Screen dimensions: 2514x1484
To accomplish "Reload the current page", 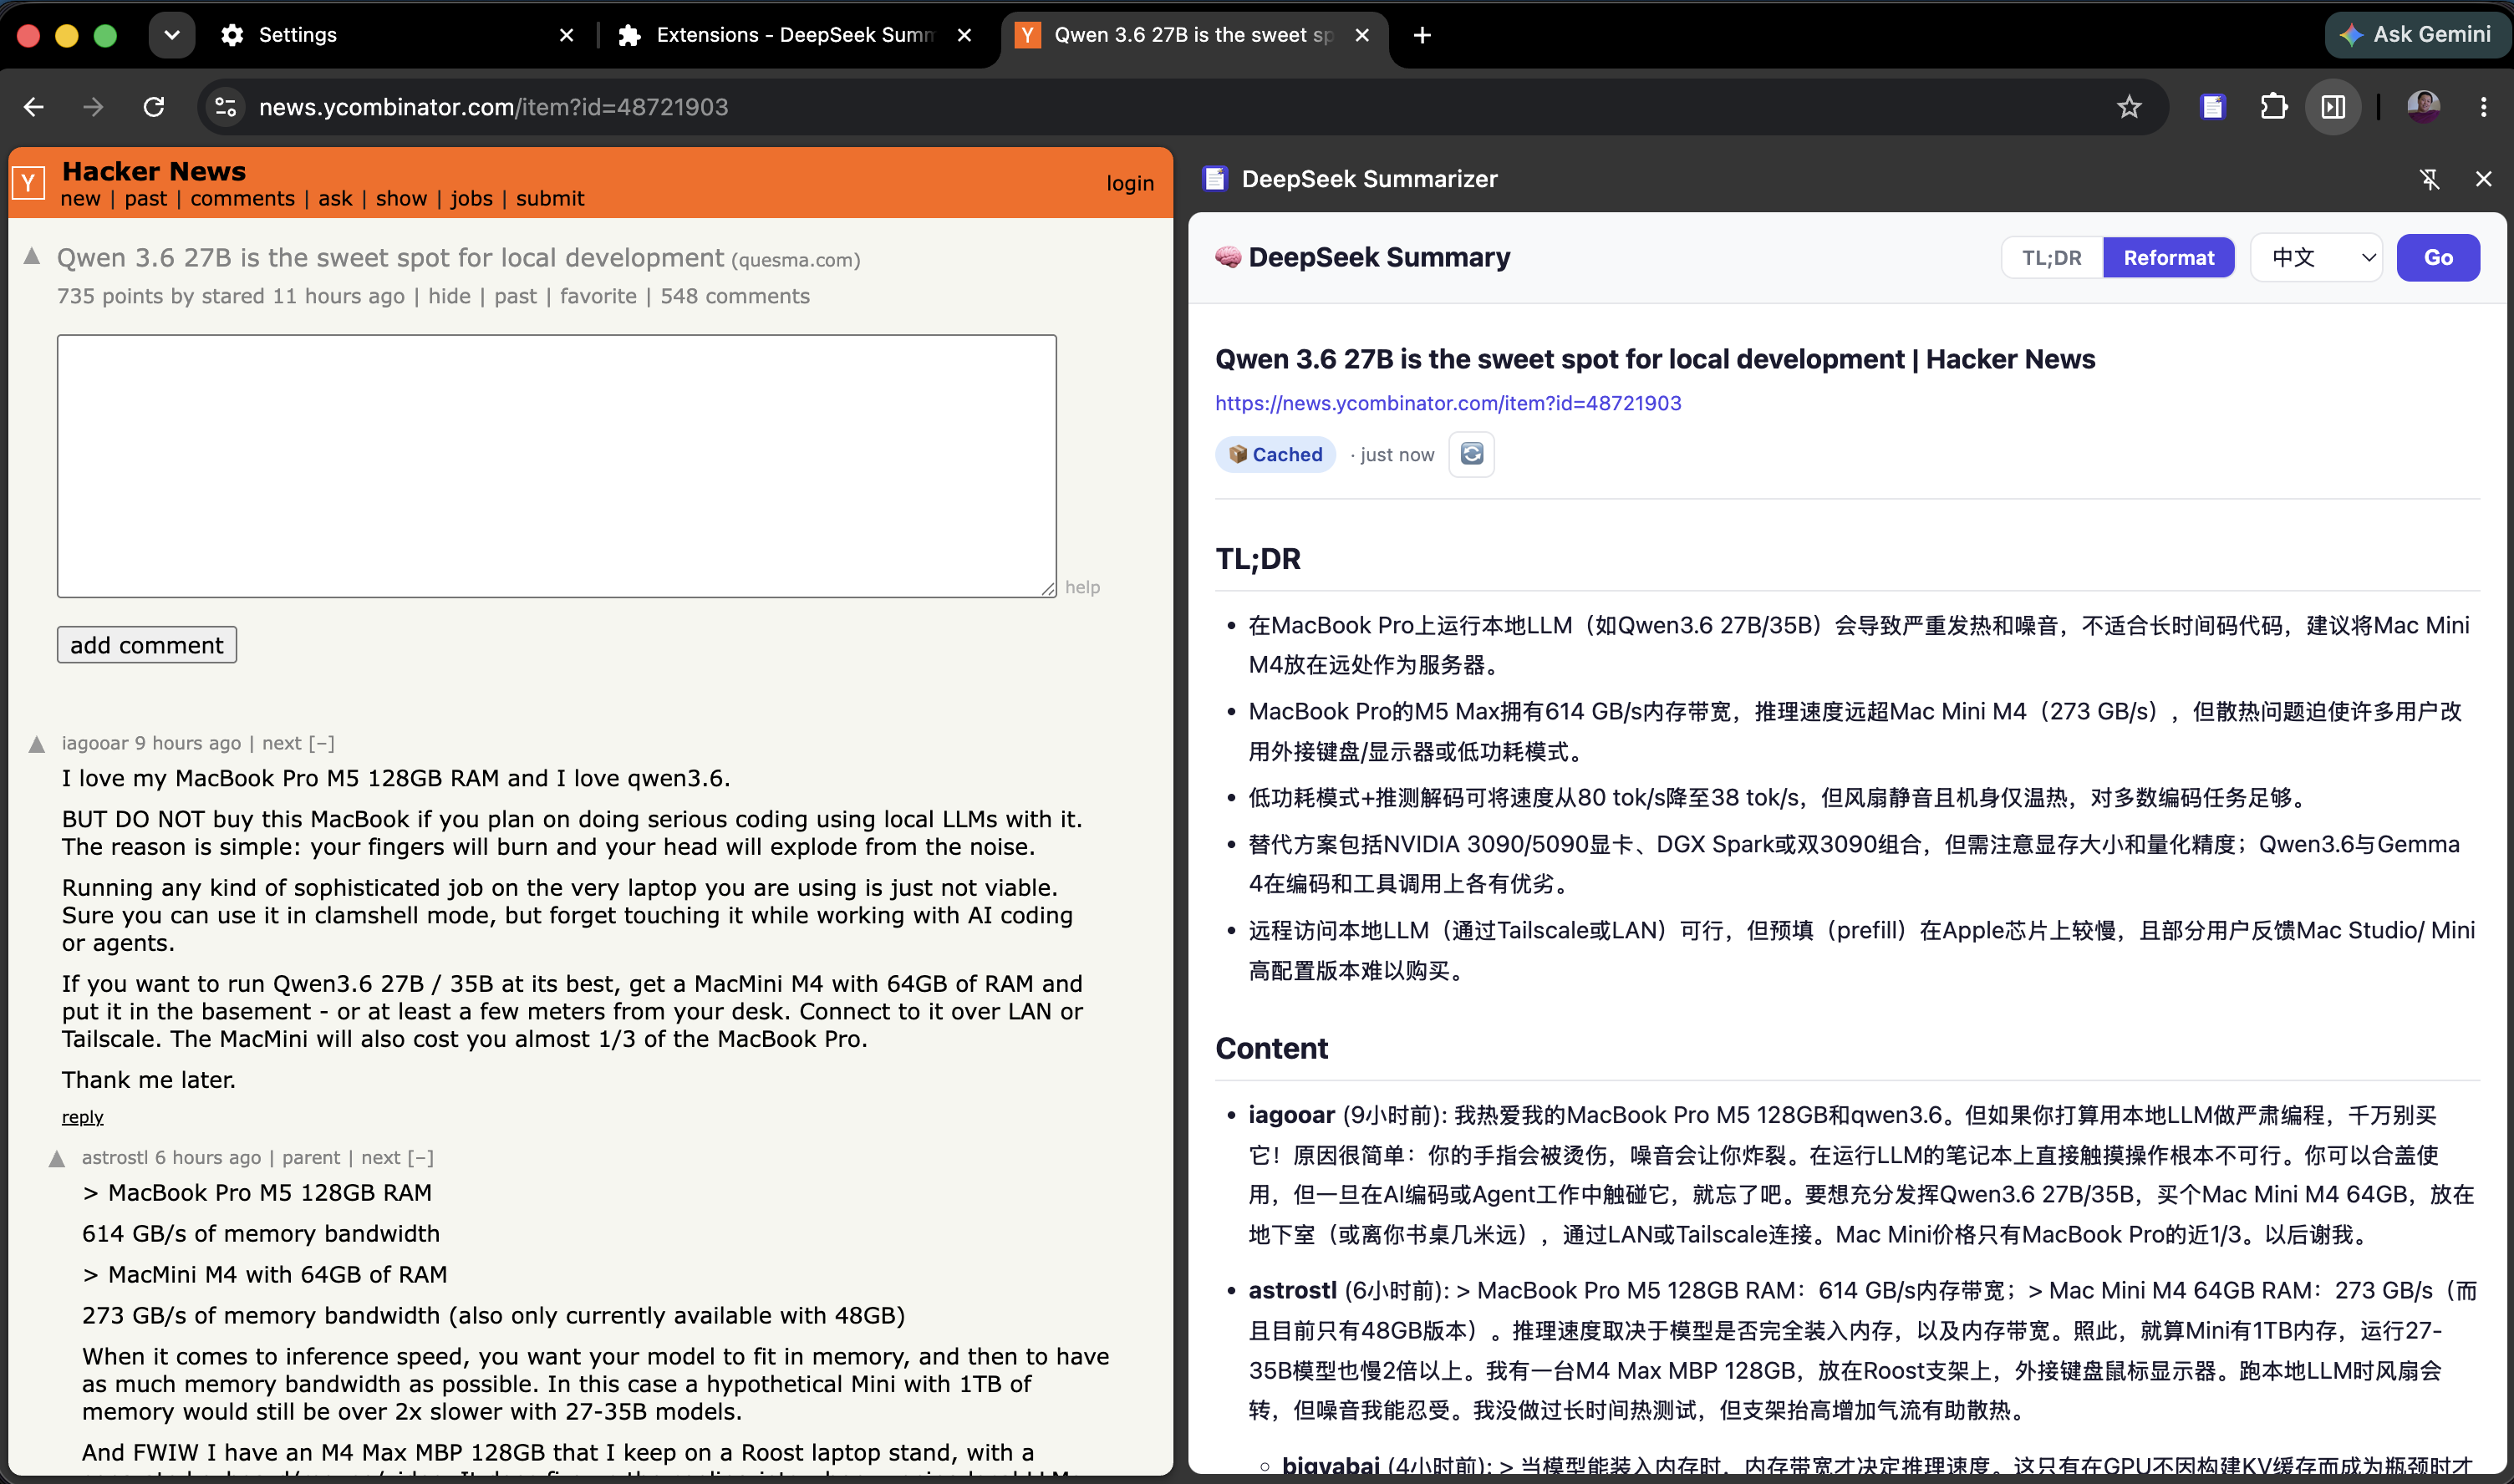I will click(x=154, y=107).
